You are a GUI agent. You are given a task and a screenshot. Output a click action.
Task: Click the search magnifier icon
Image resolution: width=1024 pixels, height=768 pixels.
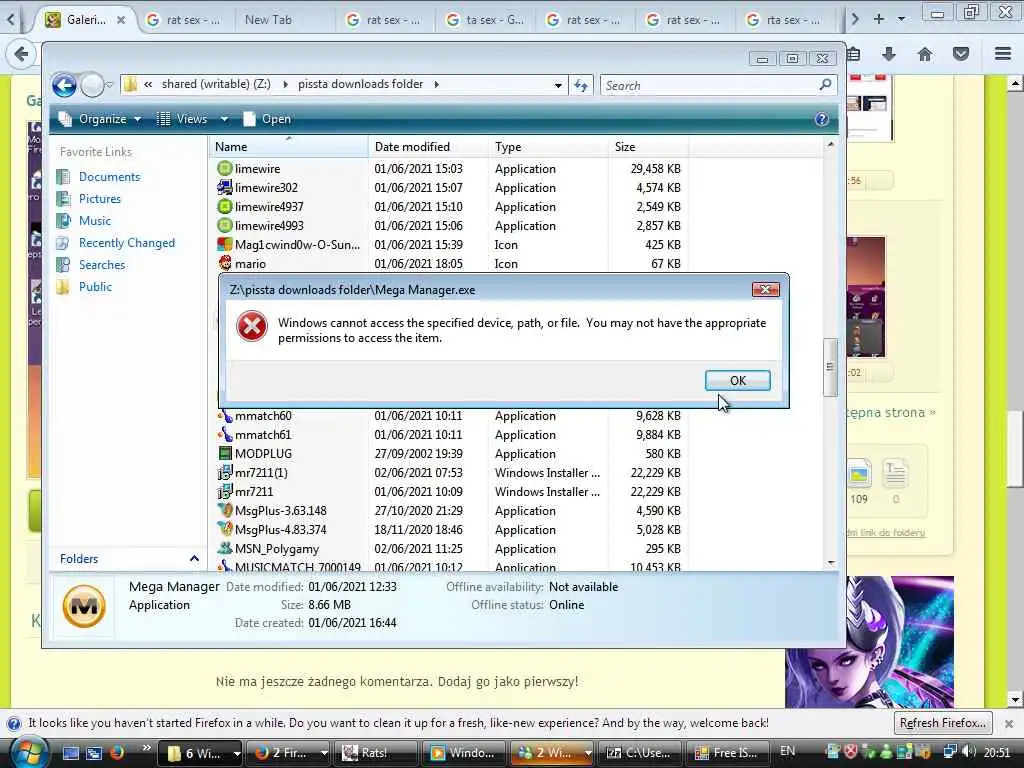(x=825, y=84)
